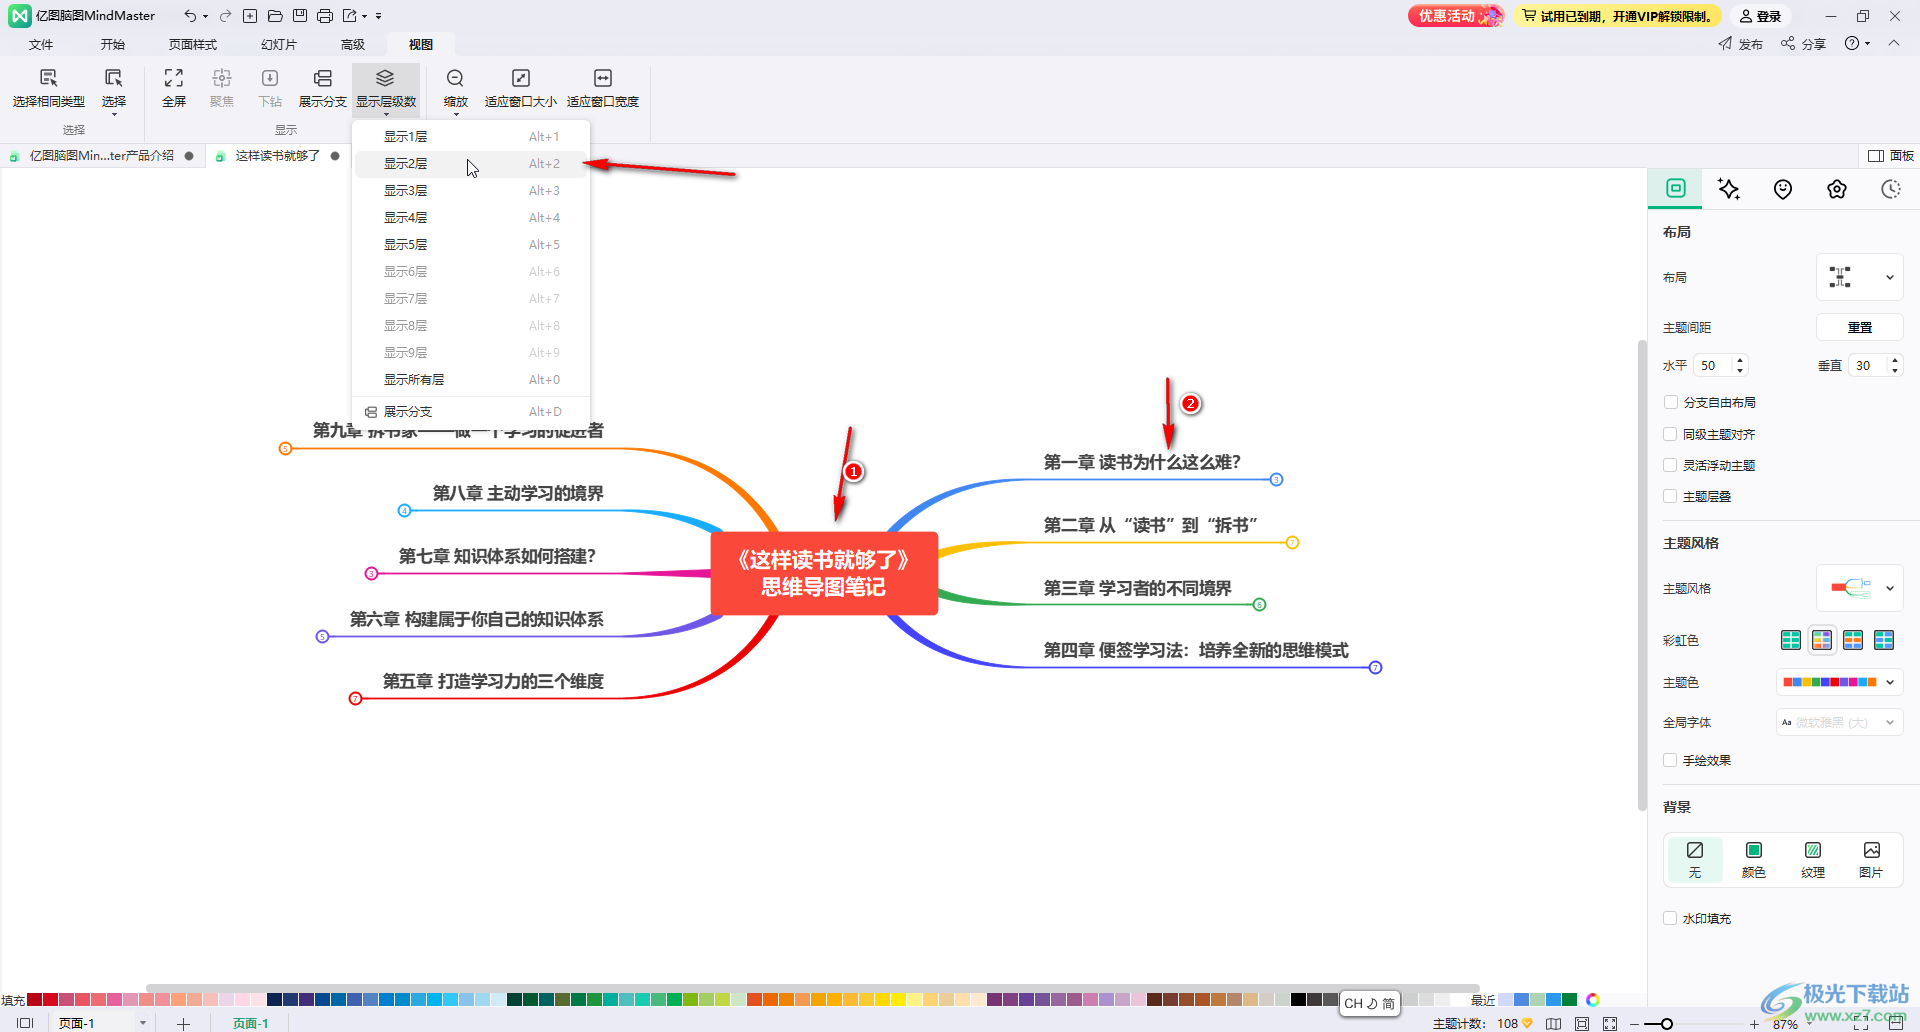Open the 文件 menu tab
The width and height of the screenshot is (1920, 1032).
pyautogui.click(x=41, y=45)
